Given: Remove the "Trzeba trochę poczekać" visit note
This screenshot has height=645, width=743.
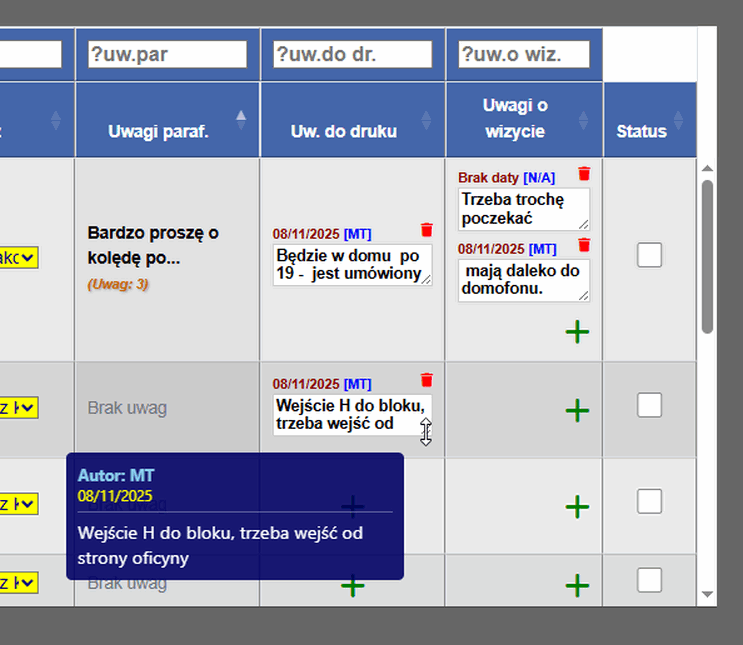Looking at the screenshot, I should pos(584,174).
